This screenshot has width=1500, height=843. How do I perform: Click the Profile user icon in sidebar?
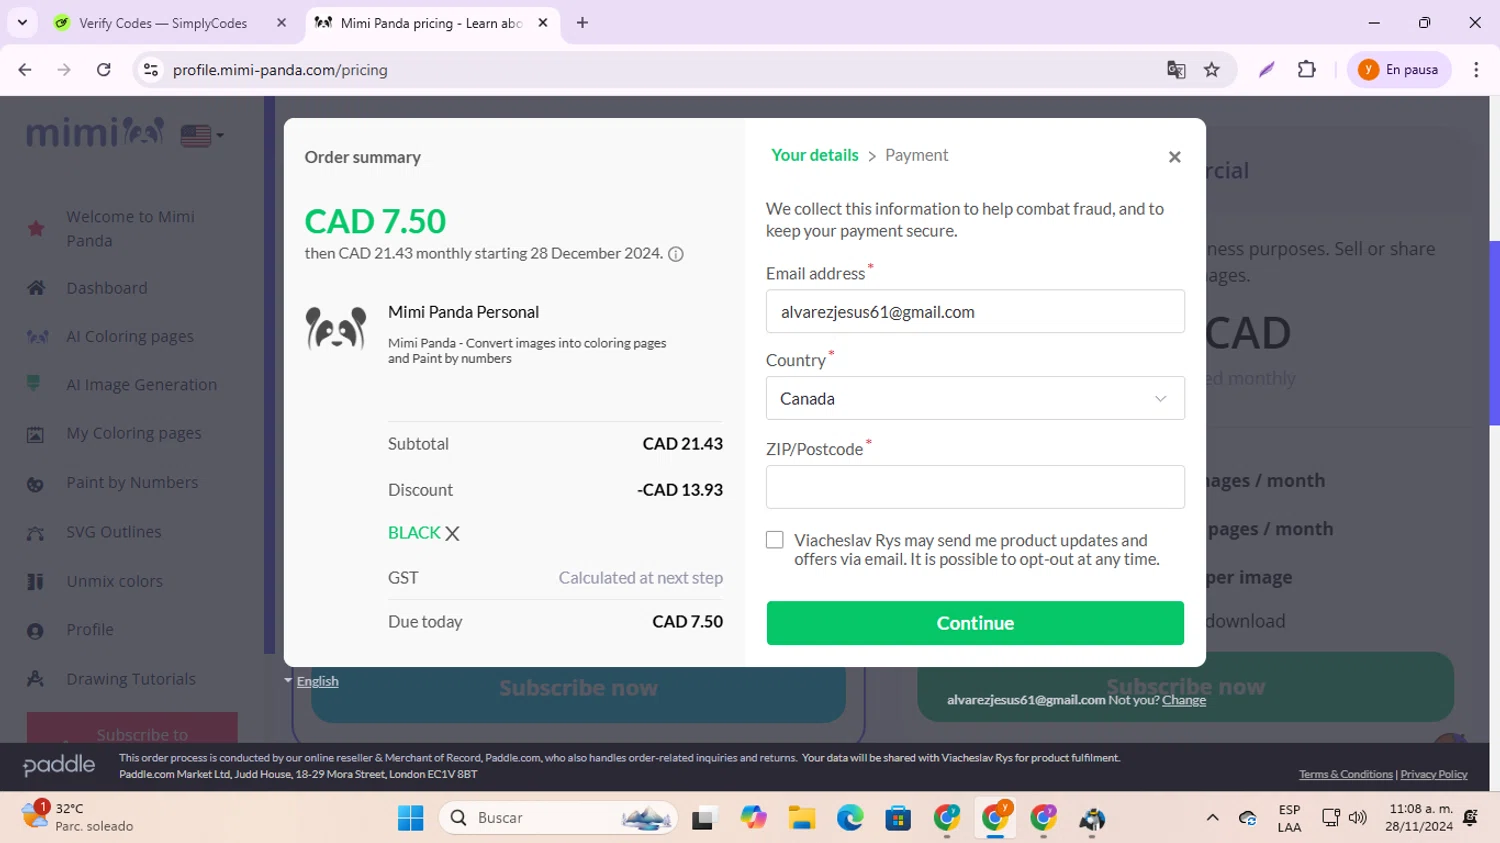[x=35, y=631]
